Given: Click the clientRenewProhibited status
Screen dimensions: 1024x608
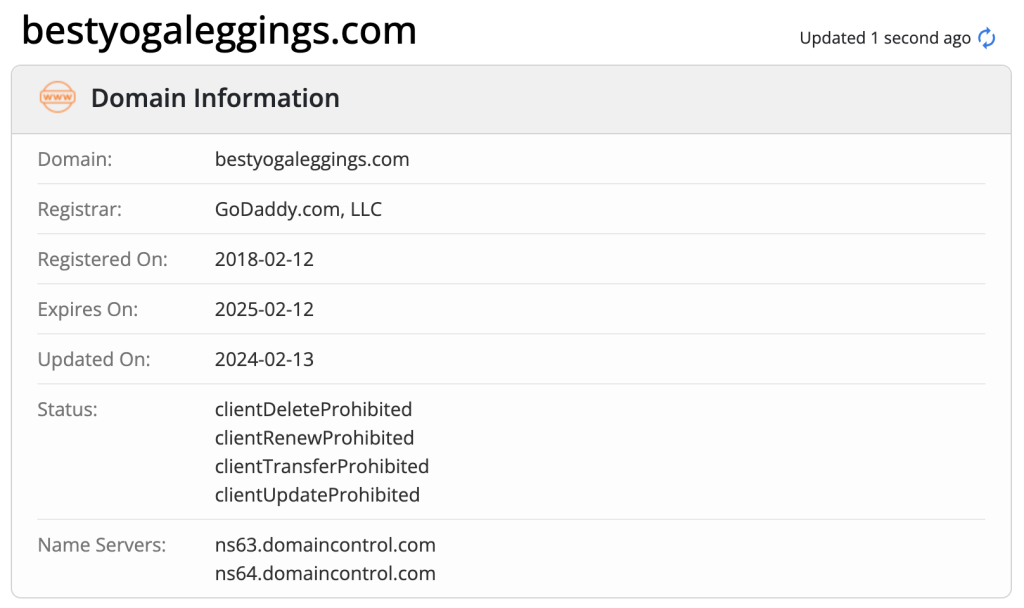Looking at the screenshot, I should 314,438.
